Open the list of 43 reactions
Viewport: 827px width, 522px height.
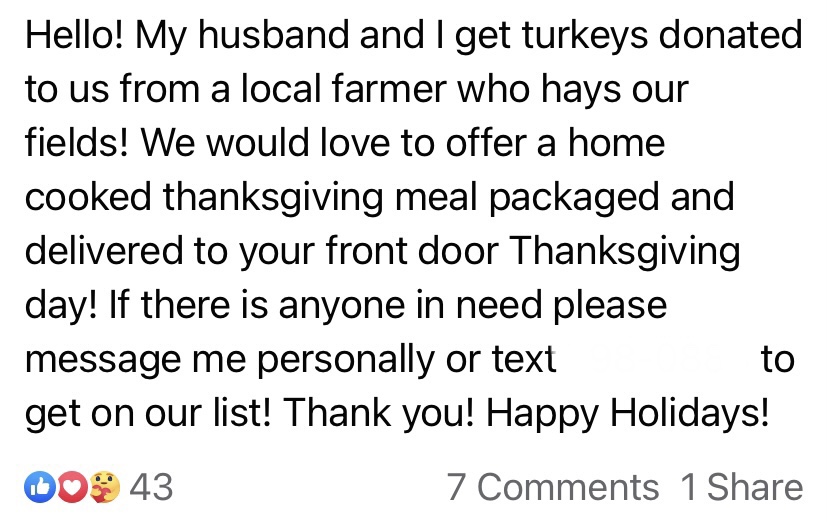coord(151,488)
